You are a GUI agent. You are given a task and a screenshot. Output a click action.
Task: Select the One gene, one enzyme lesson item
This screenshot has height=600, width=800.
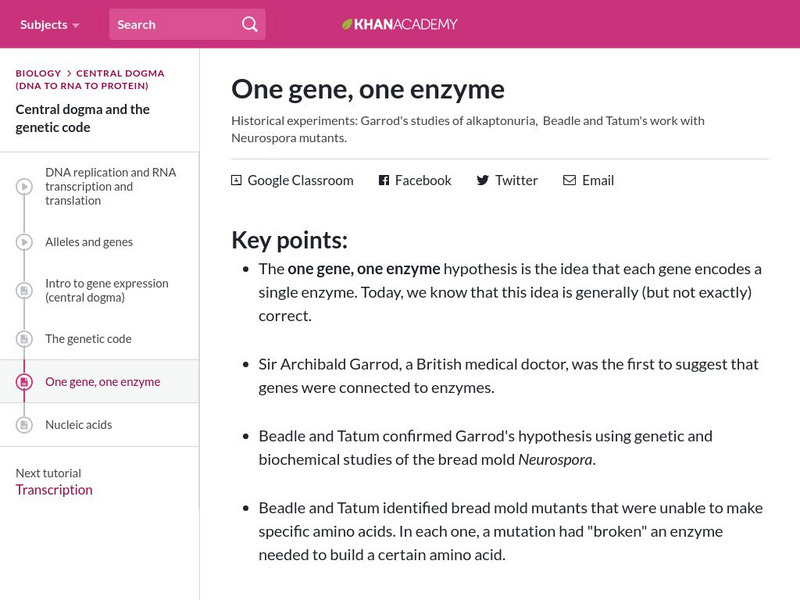[x=102, y=381]
